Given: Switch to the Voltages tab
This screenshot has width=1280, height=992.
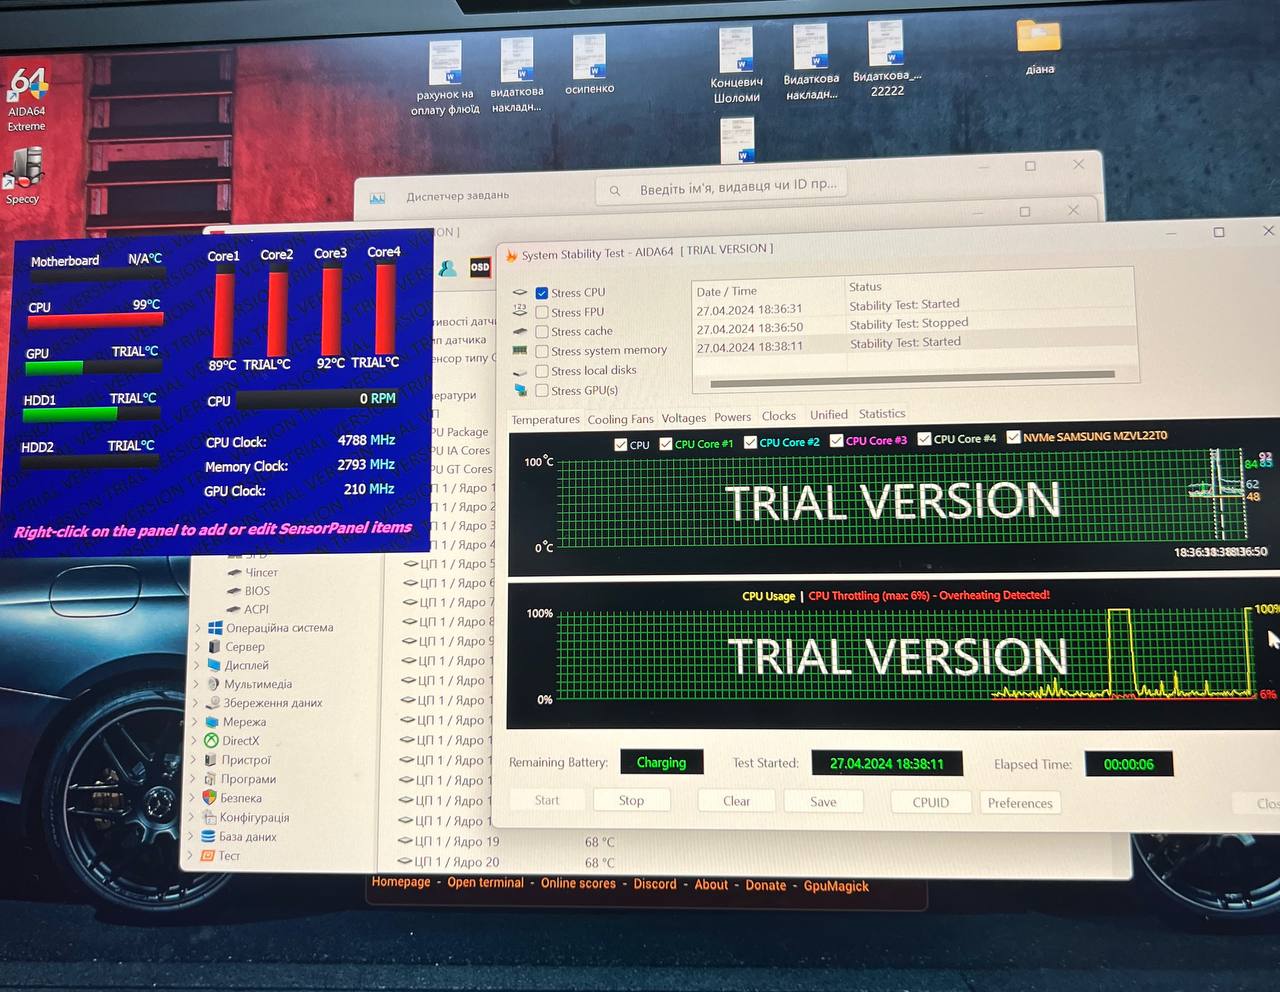Looking at the screenshot, I should click(684, 418).
